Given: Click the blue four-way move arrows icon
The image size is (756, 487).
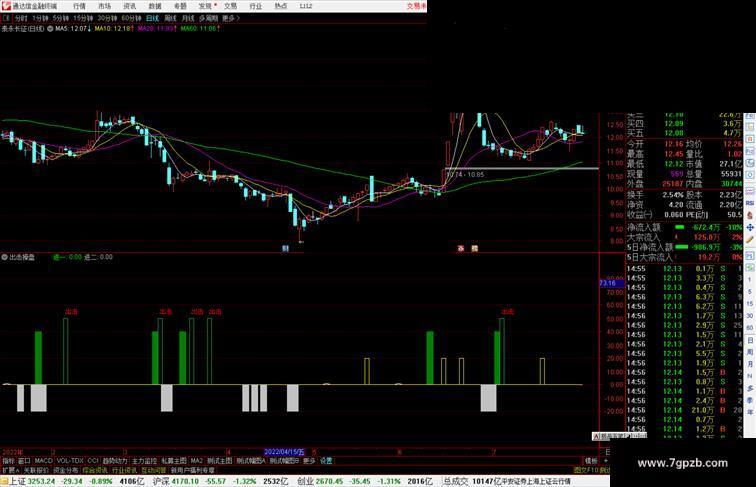Looking at the screenshot, I should pos(750,227).
